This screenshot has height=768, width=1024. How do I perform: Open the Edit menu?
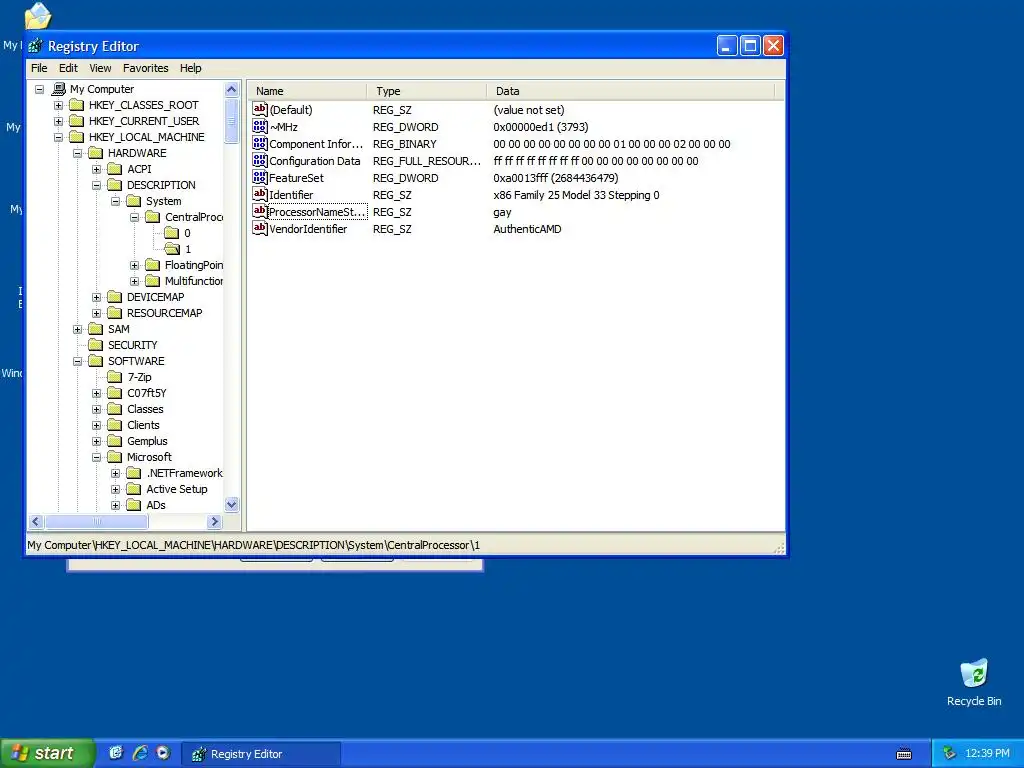pos(68,68)
